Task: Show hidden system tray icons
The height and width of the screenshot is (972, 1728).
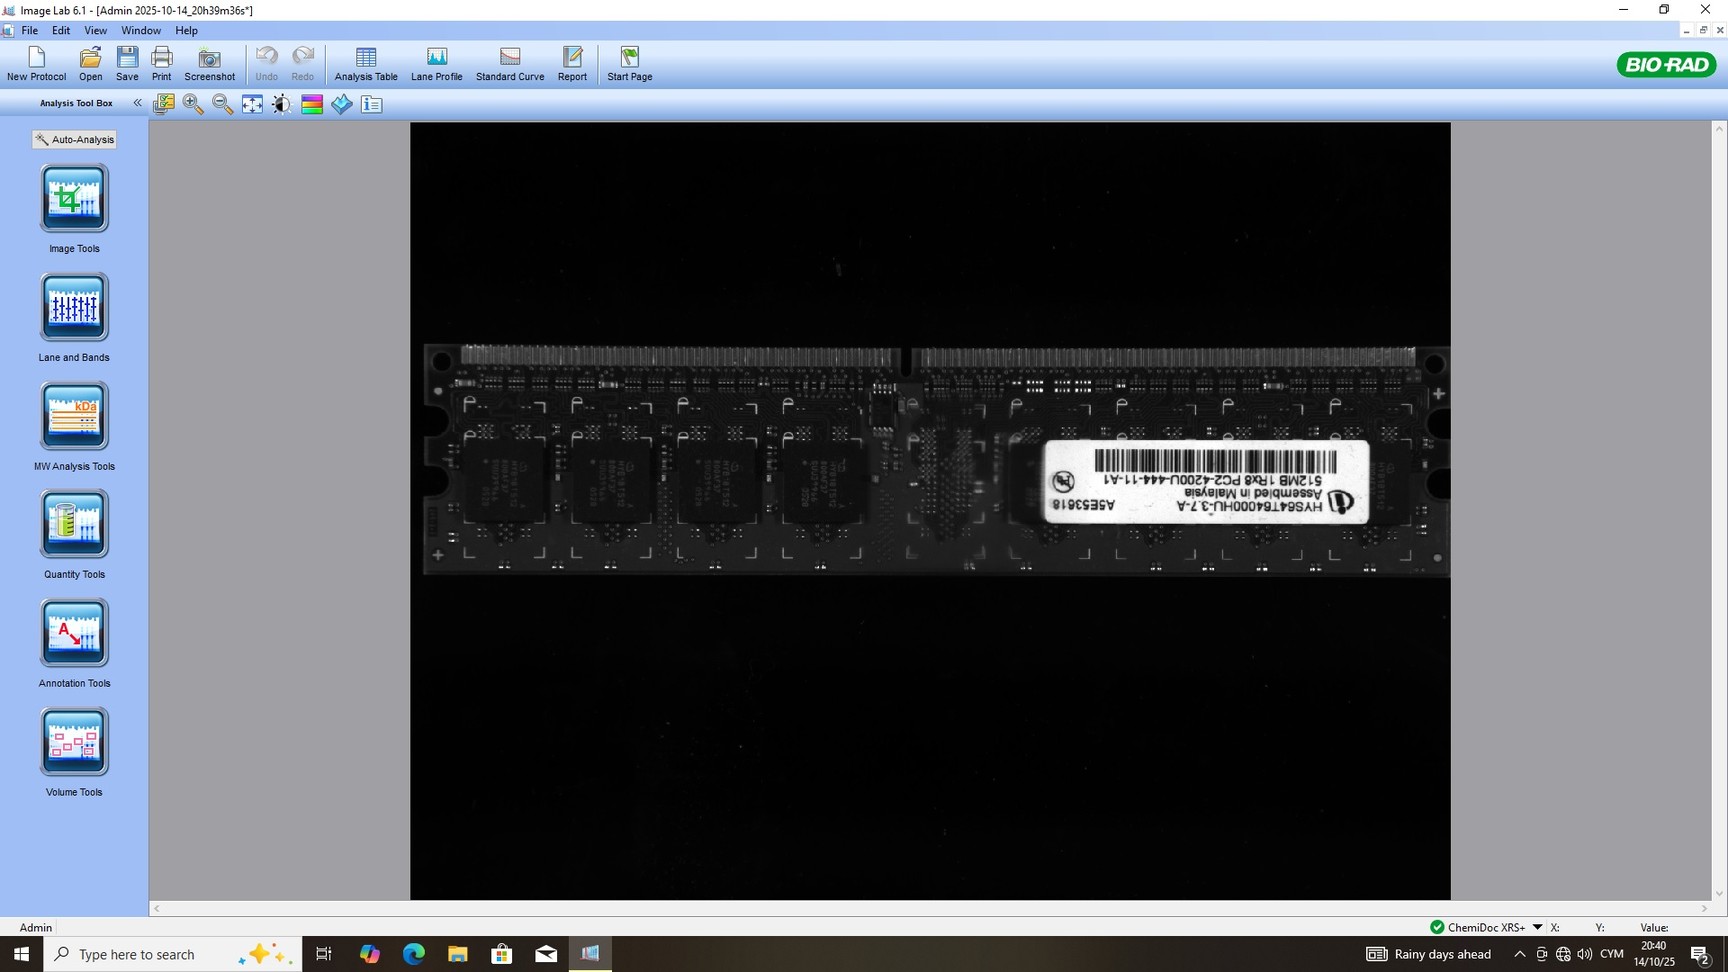Action: click(x=1519, y=954)
